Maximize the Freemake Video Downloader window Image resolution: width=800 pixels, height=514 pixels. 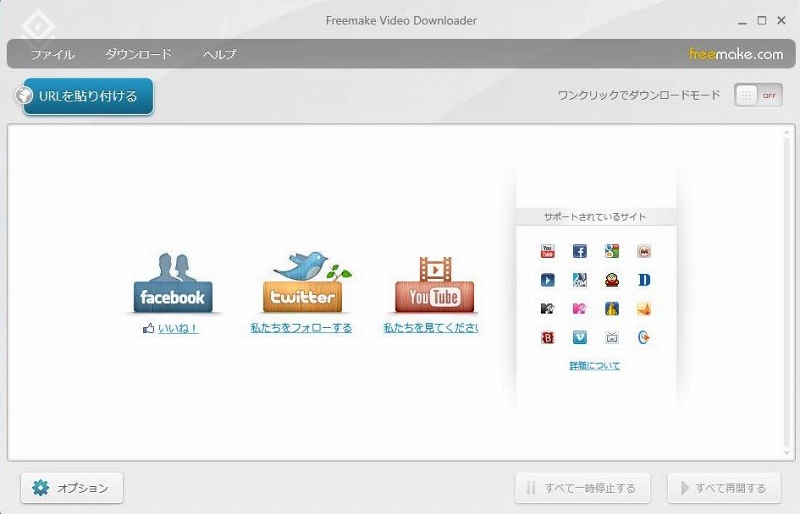[762, 20]
